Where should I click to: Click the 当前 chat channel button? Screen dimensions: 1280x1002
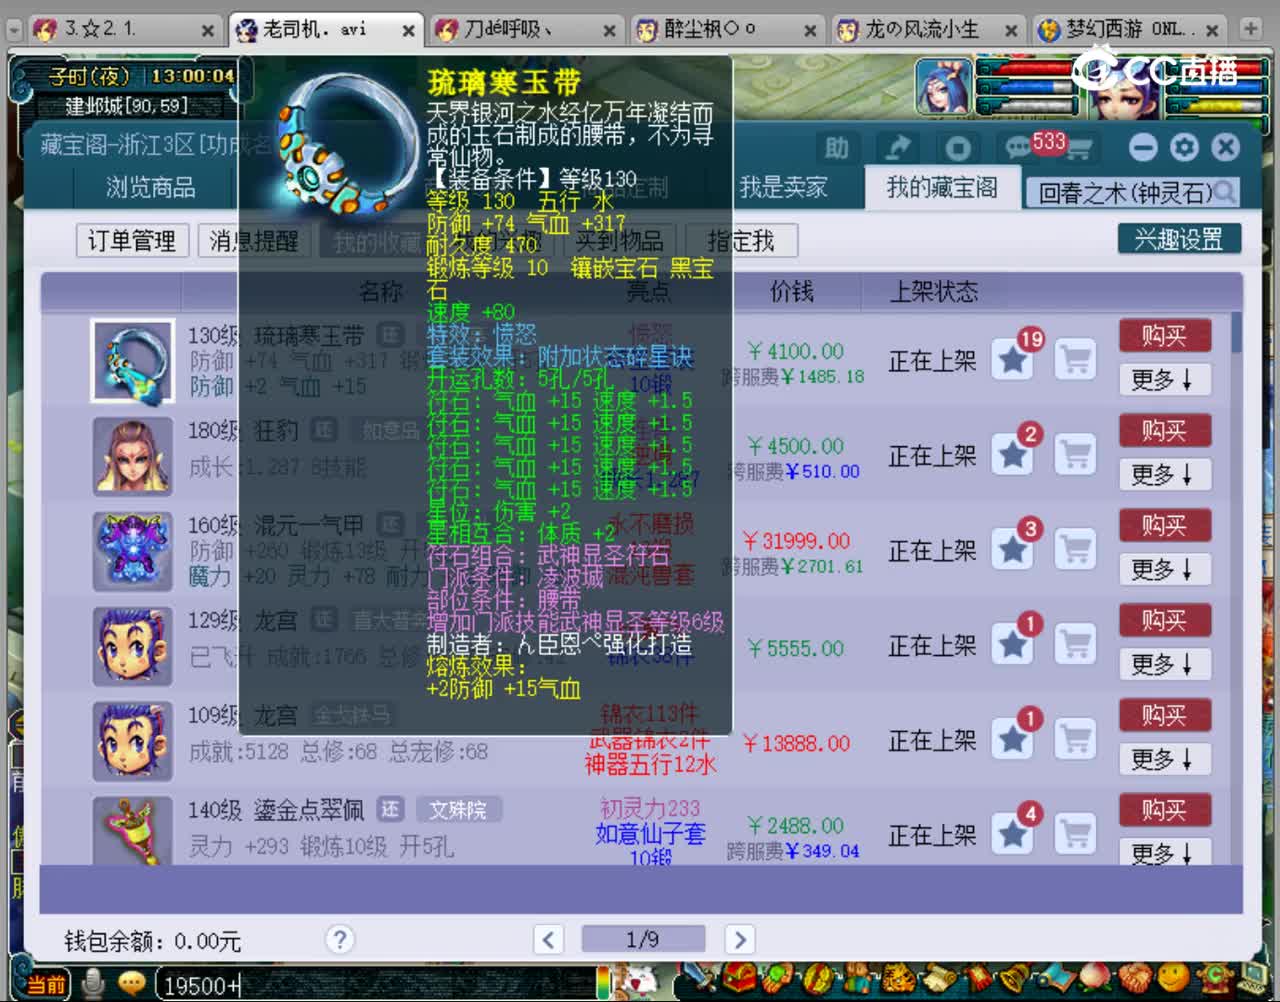[x=44, y=985]
